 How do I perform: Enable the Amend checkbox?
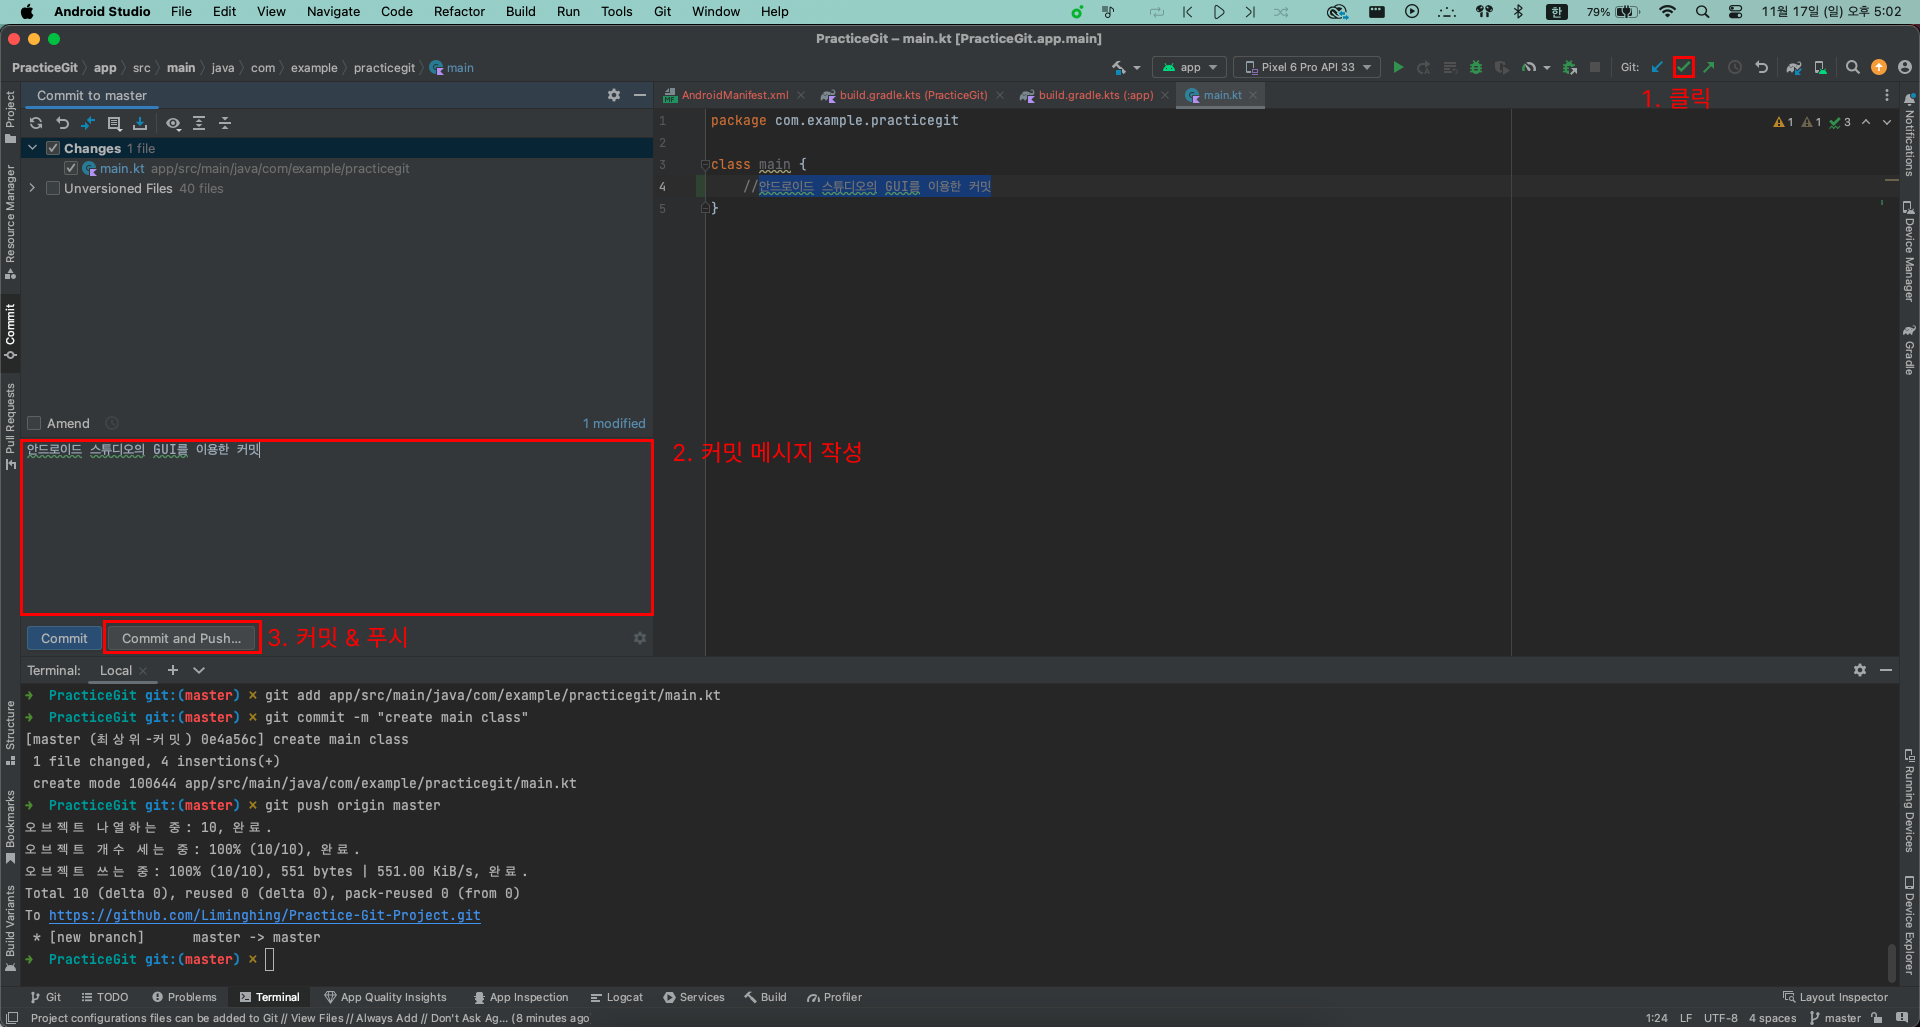coord(34,423)
